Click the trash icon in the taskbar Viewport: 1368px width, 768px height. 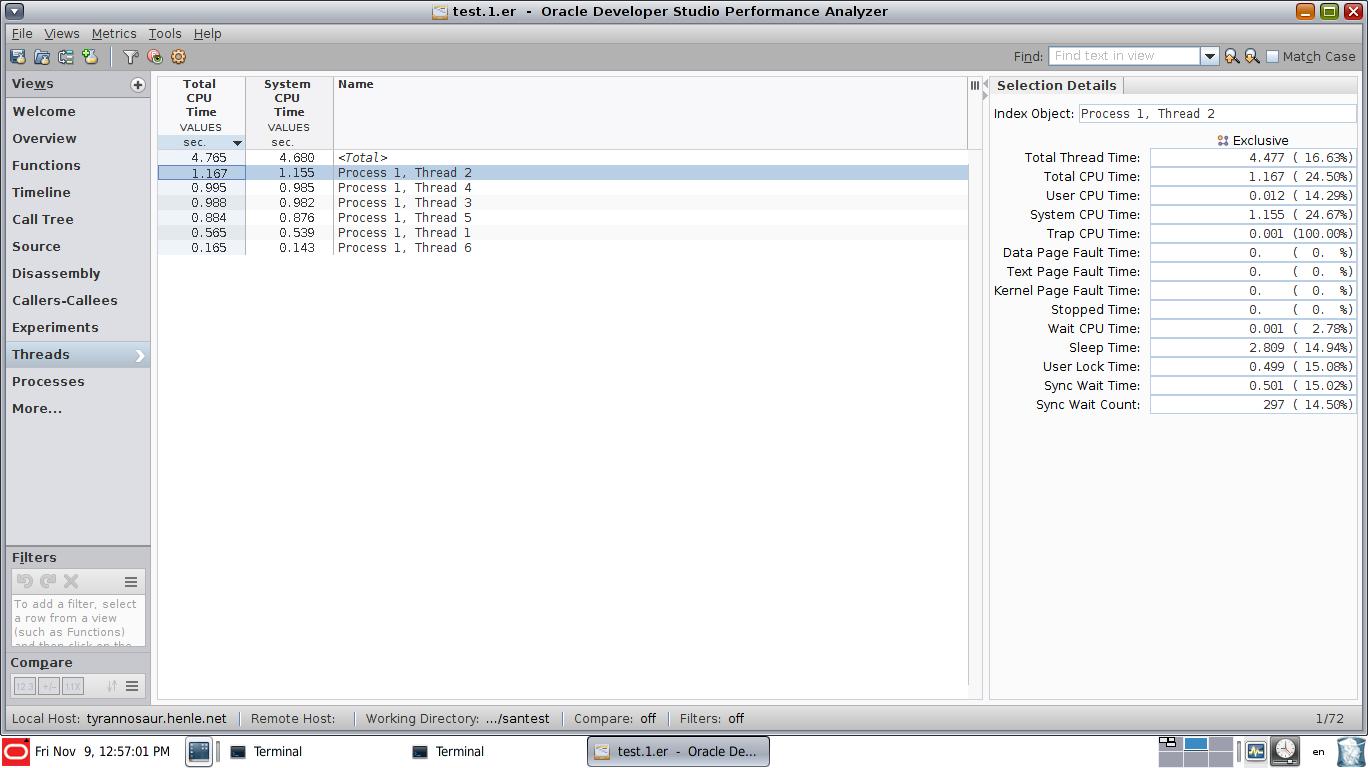pyautogui.click(x=1350, y=751)
